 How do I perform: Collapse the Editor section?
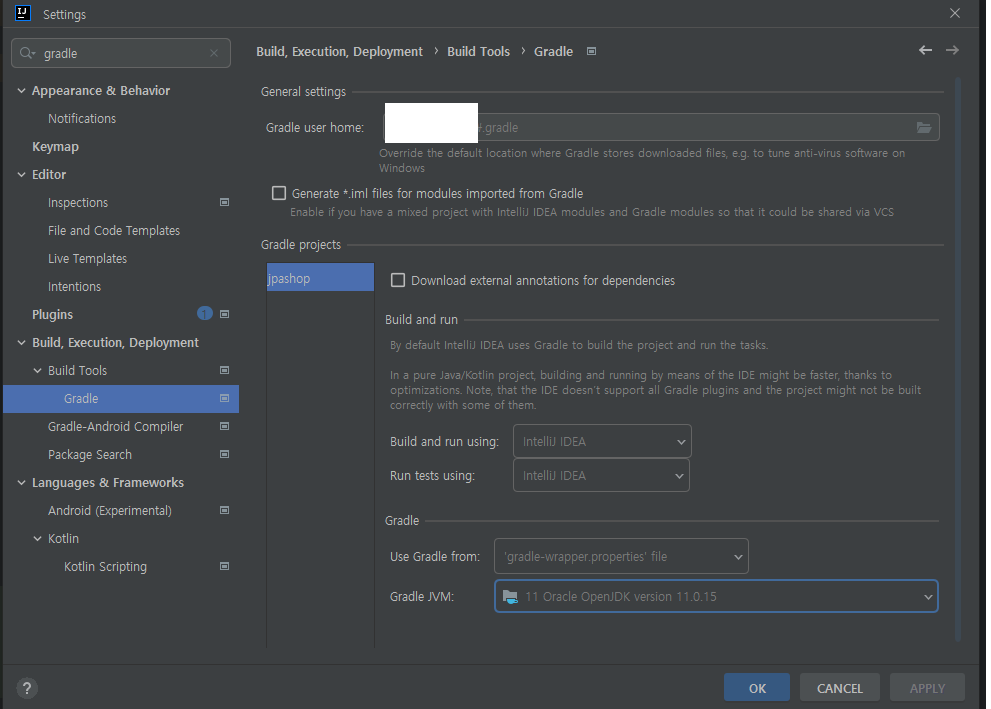21,174
